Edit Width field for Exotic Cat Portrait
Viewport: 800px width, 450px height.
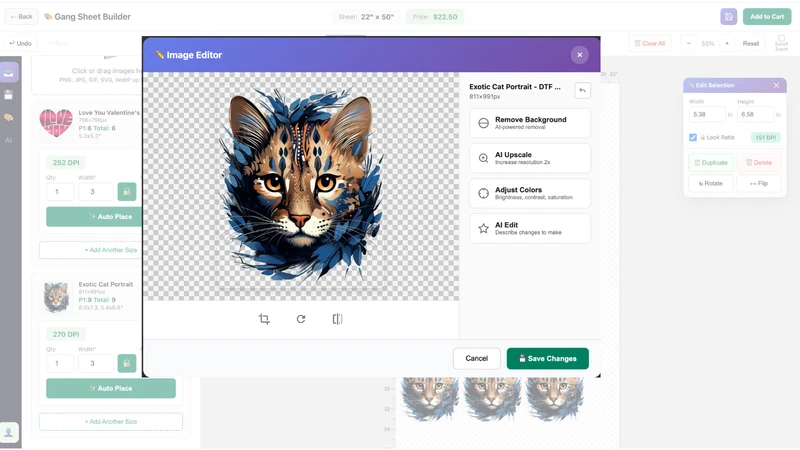pyautogui.click(x=95, y=363)
